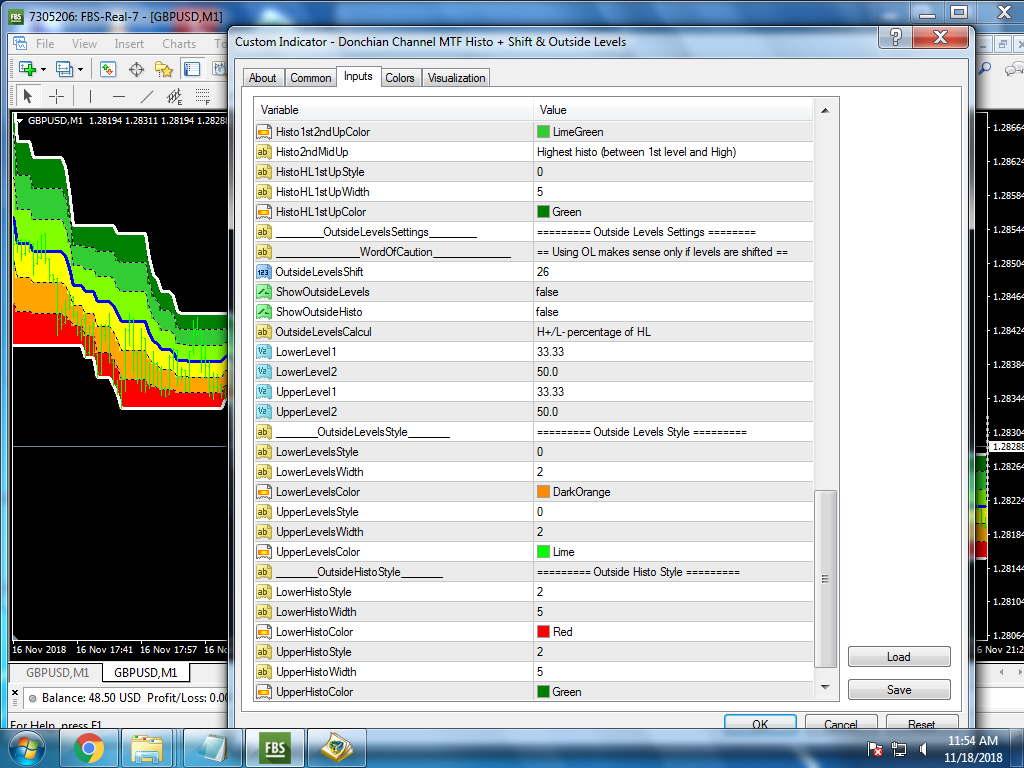Expand the New Chart dropdown arrow
Image resolution: width=1024 pixels, height=768 pixels.
coord(44,69)
